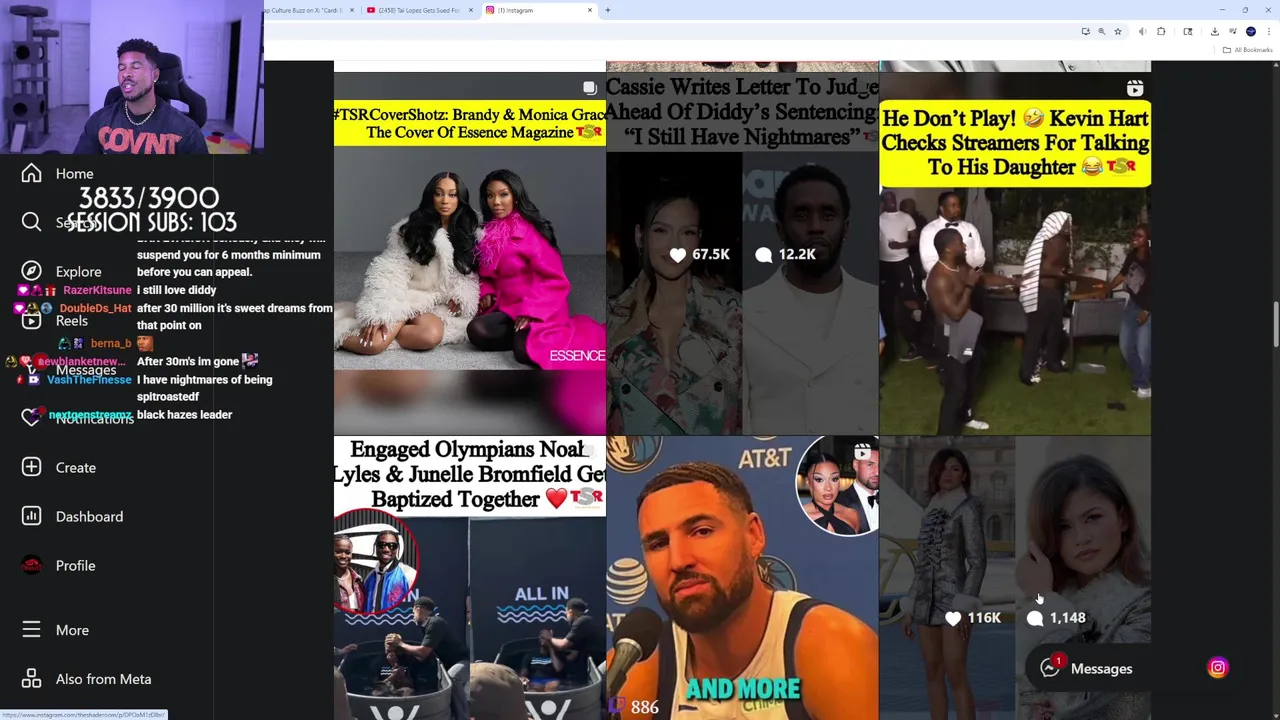Click chat username RazerKitsune

point(97,290)
